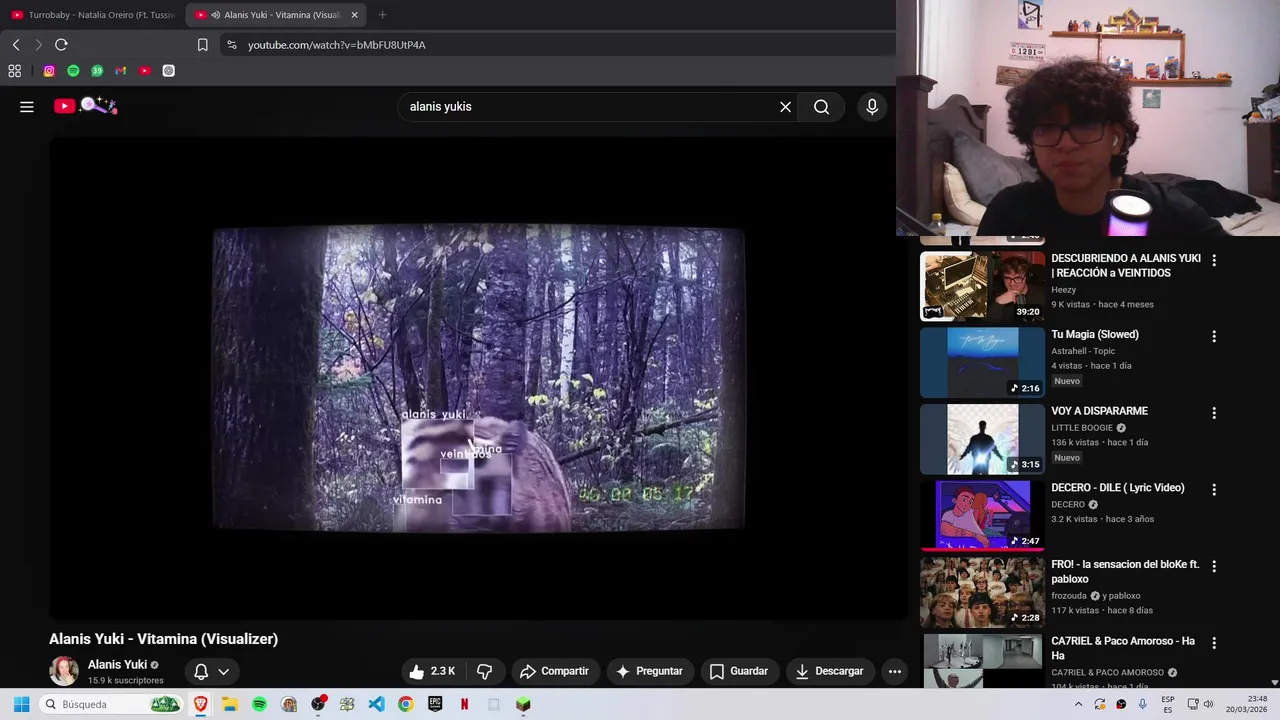
Task: Open the DESCUBRIENDO A ALANIS YUKI thumbnail
Action: tap(982, 286)
